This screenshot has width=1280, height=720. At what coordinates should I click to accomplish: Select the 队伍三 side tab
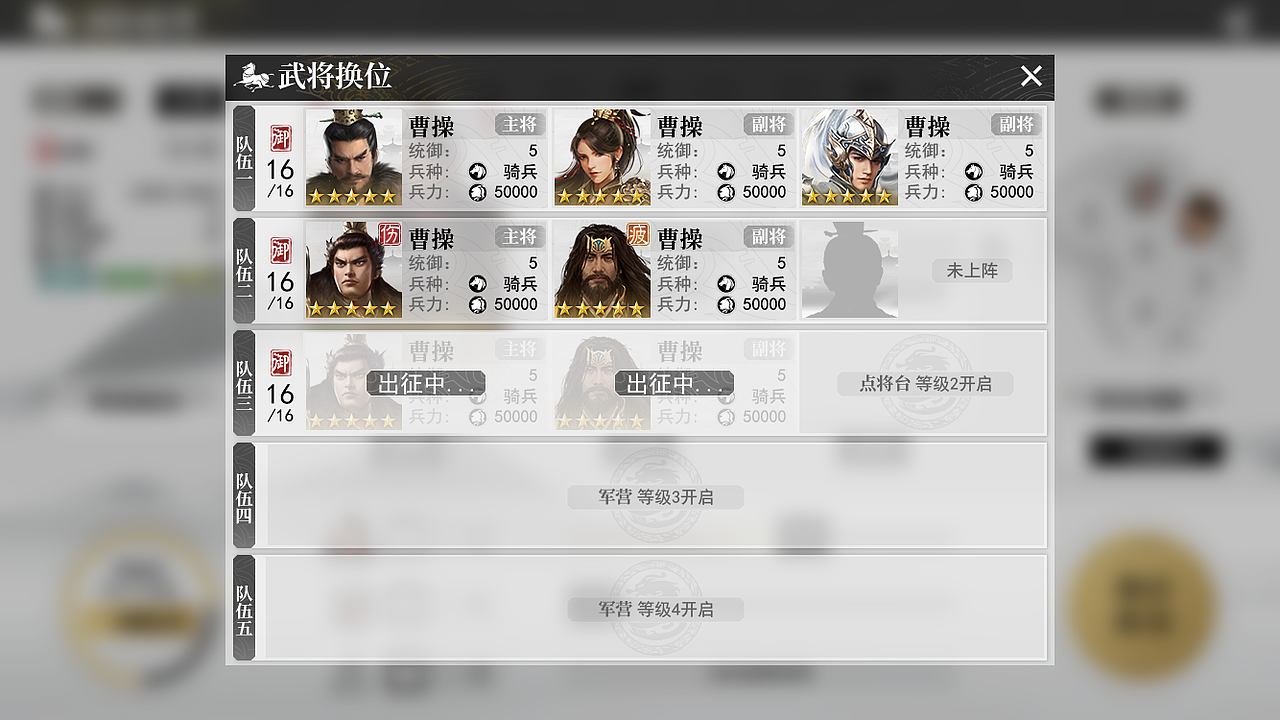pos(244,382)
